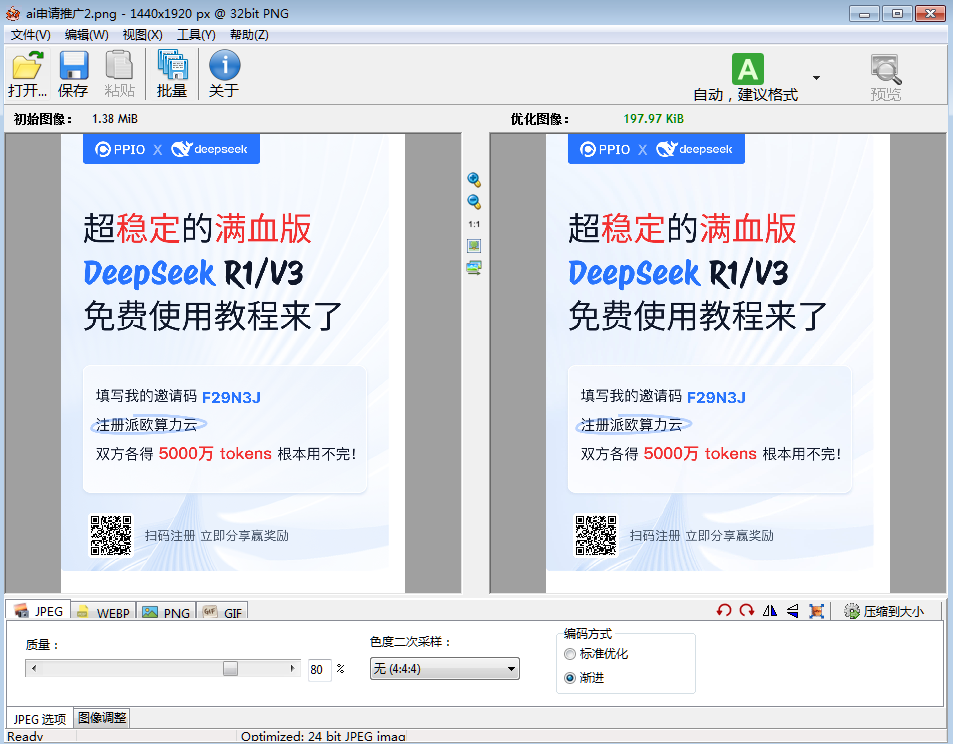This screenshot has height=744, width=953.
Task: Click the 粘贴 paste toolbar icon
Action: tap(118, 72)
